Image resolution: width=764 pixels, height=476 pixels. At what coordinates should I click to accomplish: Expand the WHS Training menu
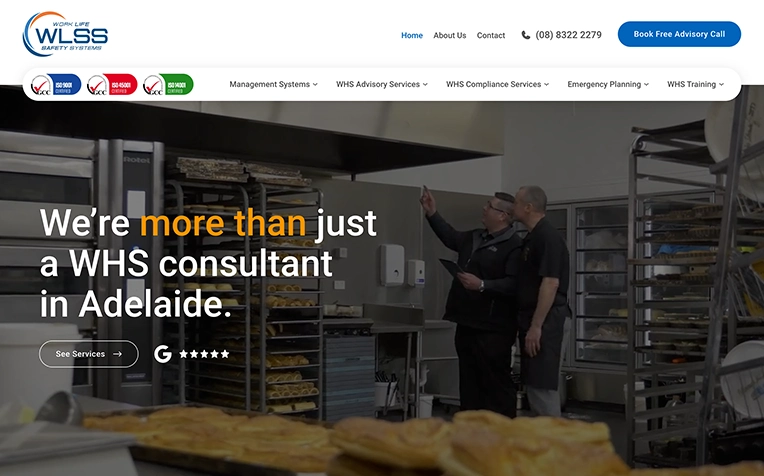(695, 84)
